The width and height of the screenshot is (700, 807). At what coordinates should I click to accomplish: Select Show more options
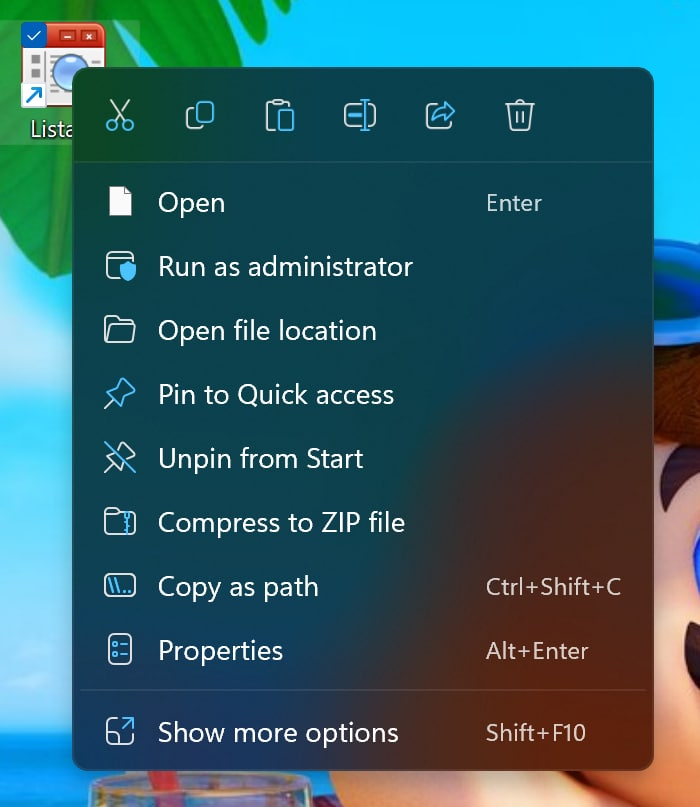pos(363,732)
